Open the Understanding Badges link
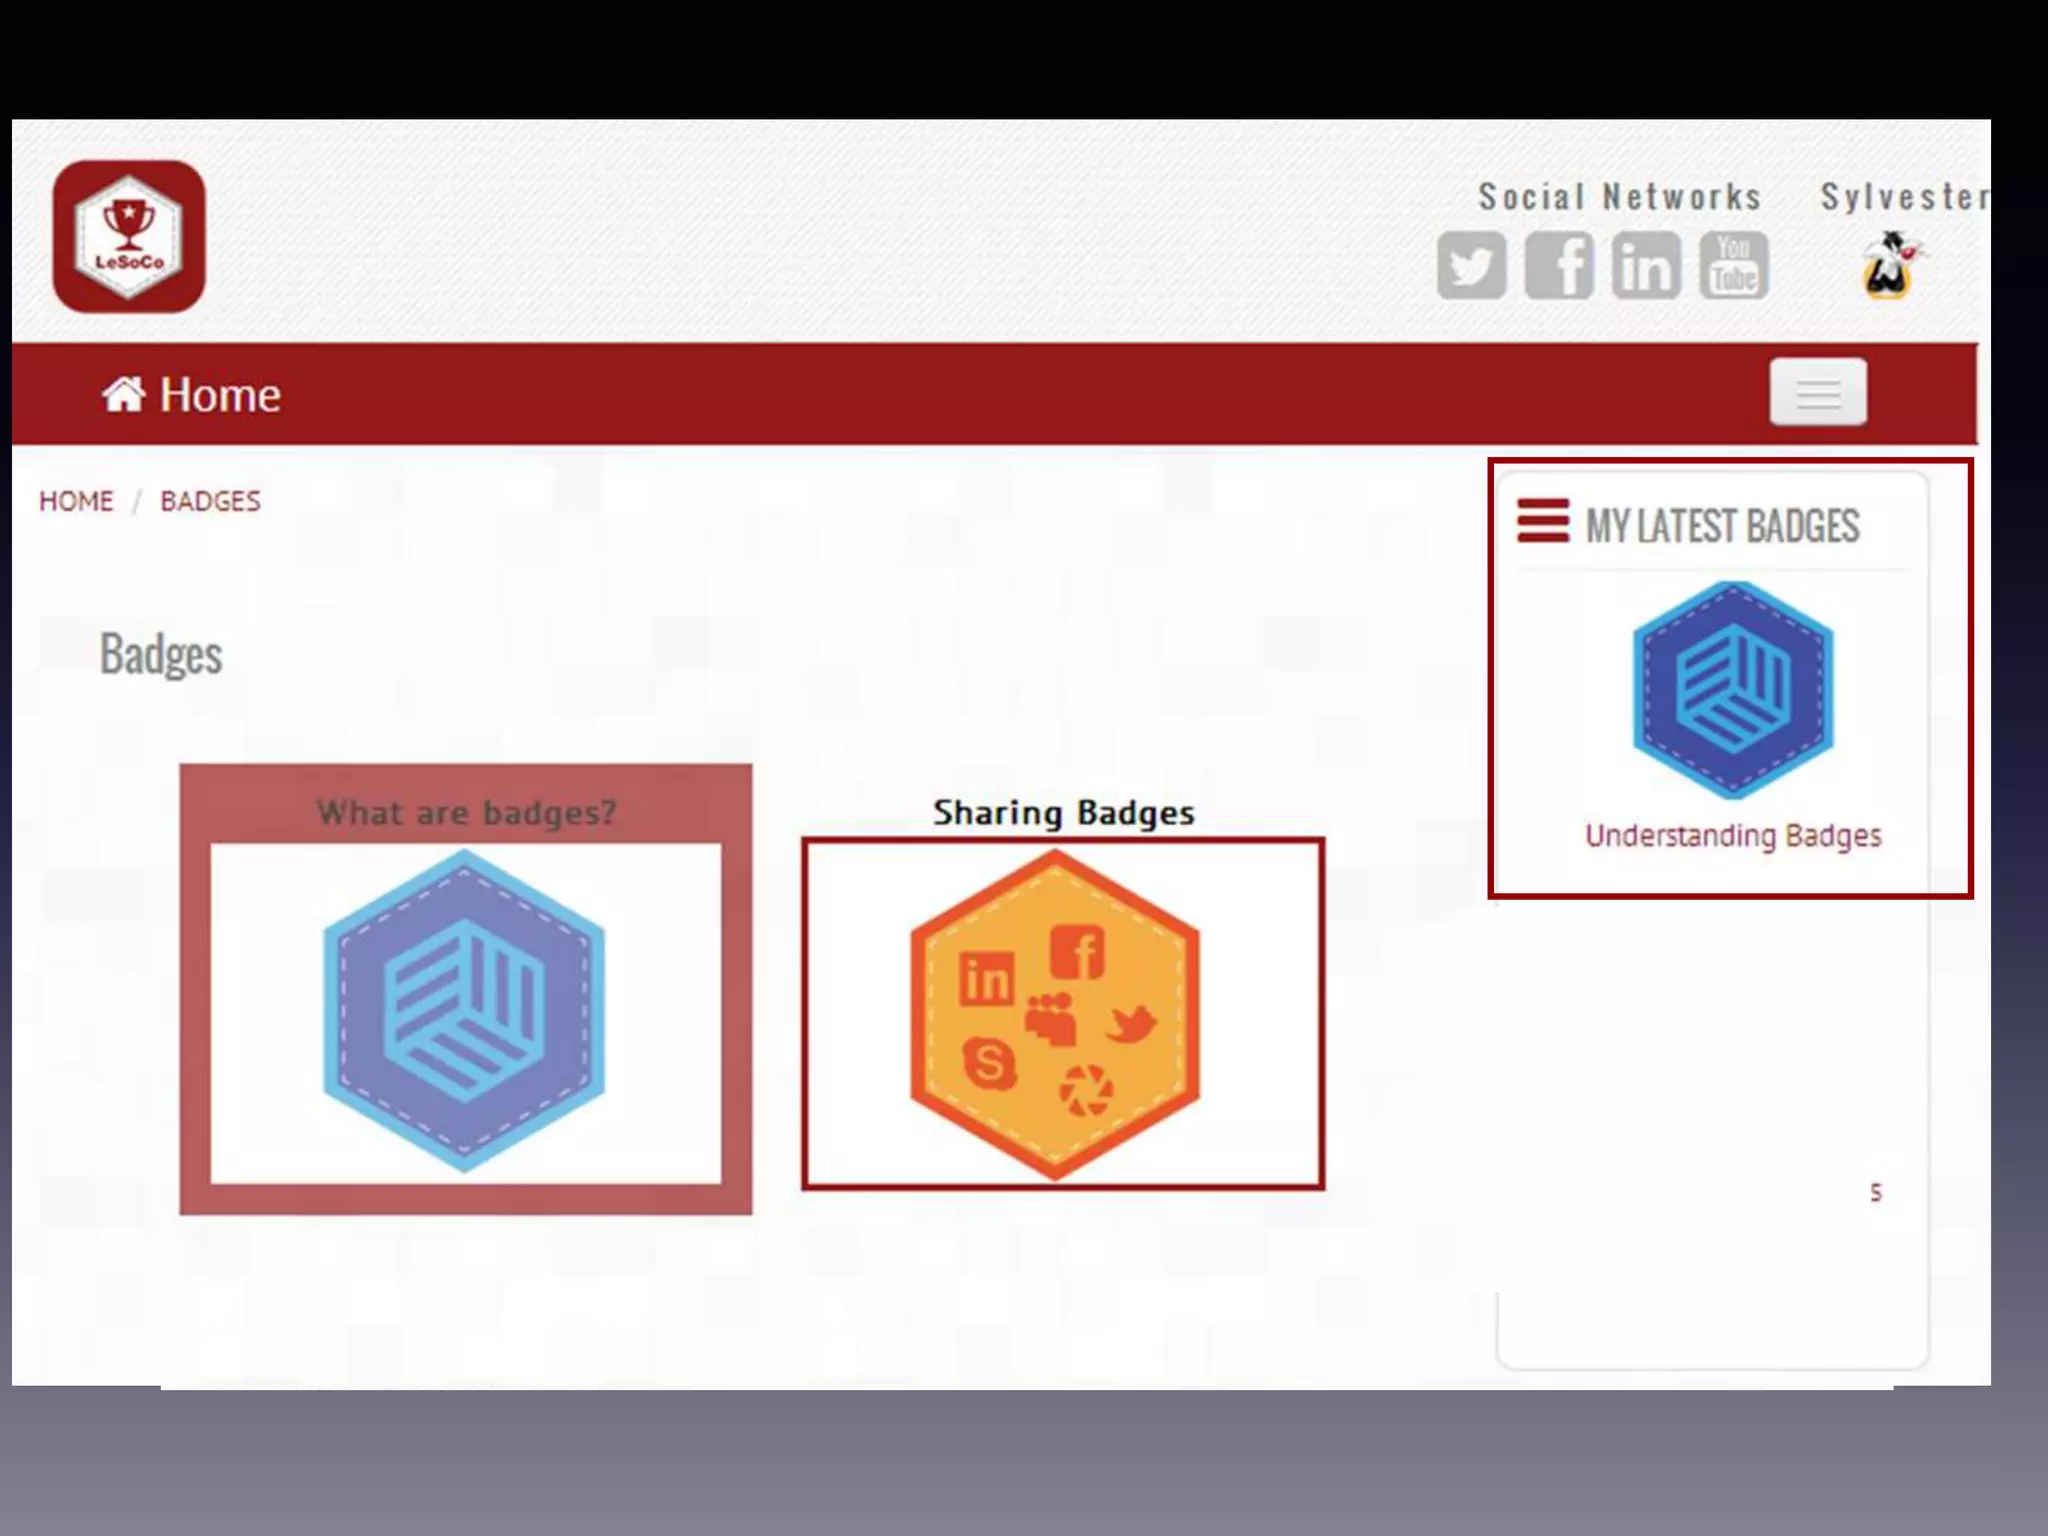This screenshot has width=2048, height=1536. pos(1732,836)
